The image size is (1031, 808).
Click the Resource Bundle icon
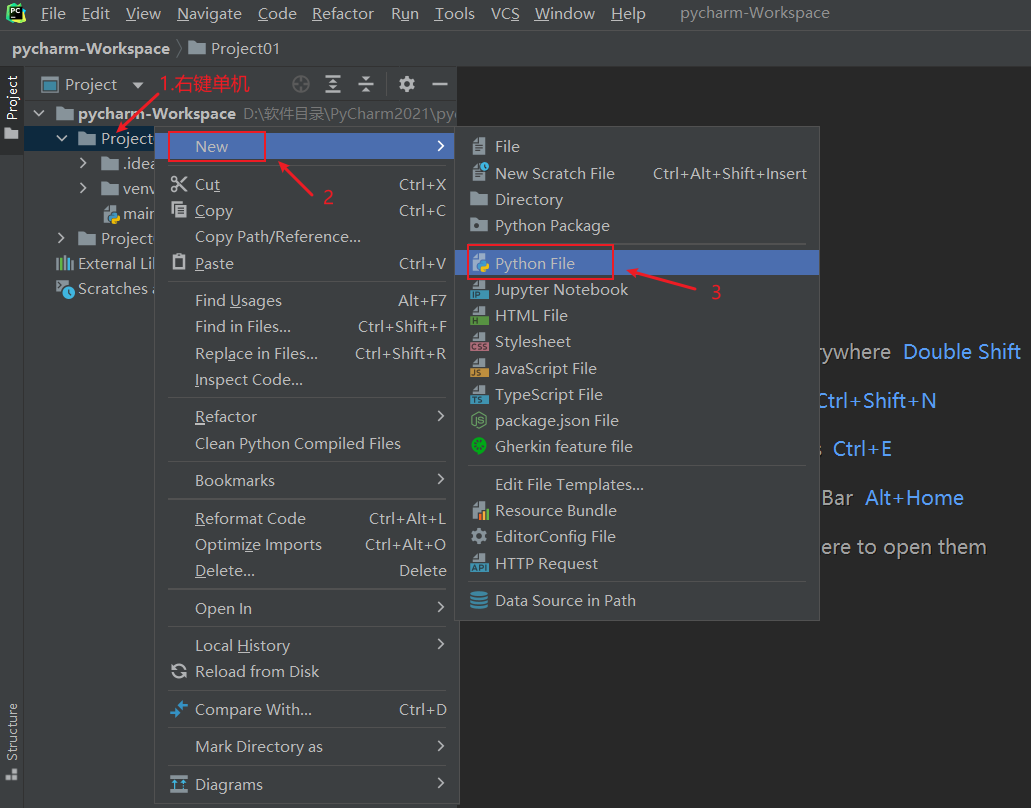coord(480,510)
